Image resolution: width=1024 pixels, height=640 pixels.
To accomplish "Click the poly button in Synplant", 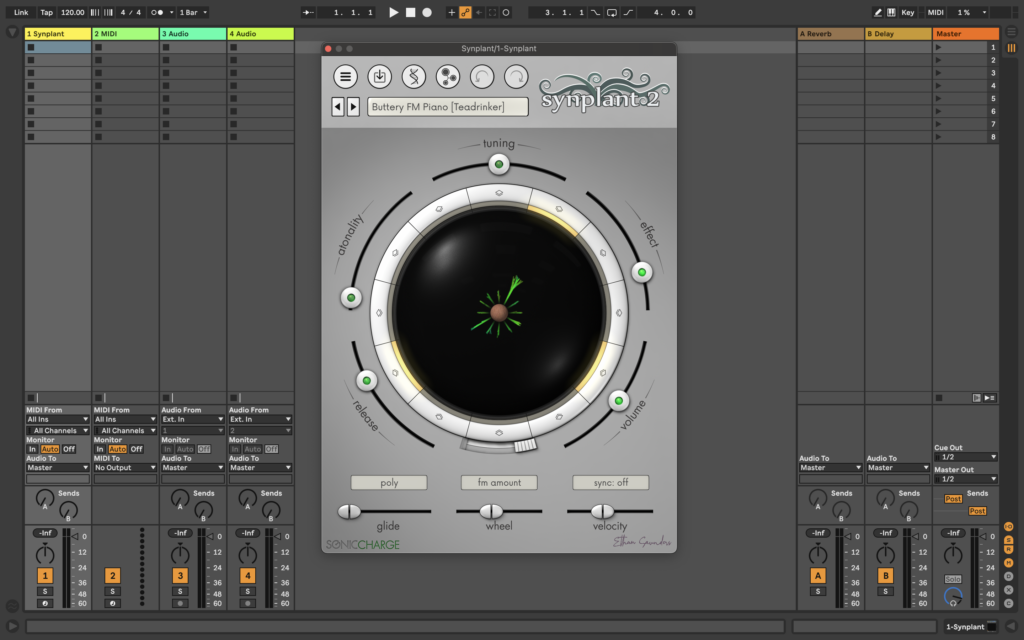I will click(389, 481).
